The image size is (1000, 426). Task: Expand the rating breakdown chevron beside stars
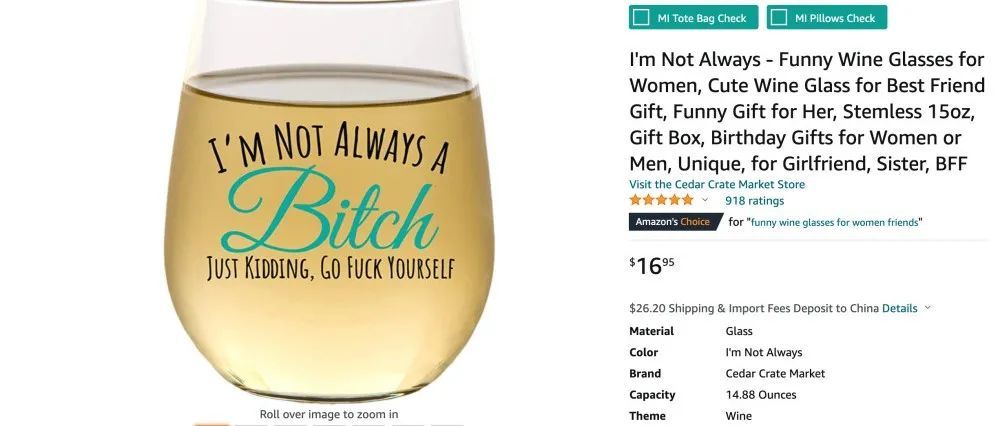tap(705, 200)
